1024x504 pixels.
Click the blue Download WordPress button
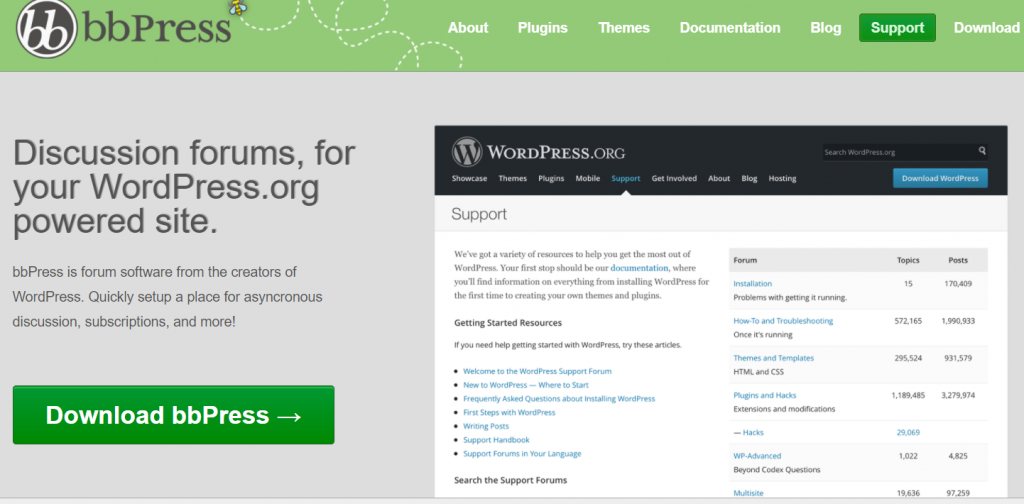940,178
